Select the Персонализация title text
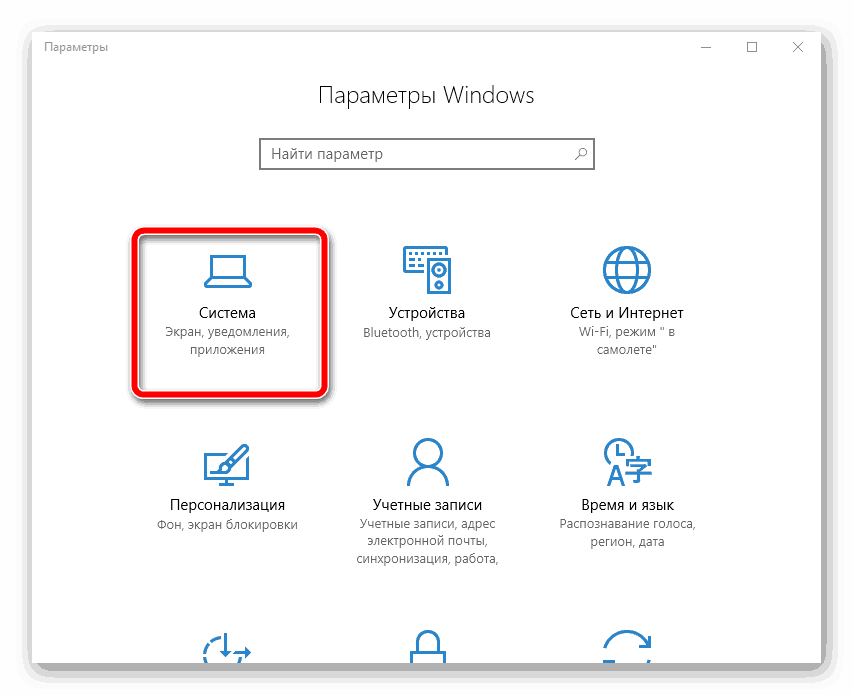Screen dimensions: 853x695 tap(227, 505)
